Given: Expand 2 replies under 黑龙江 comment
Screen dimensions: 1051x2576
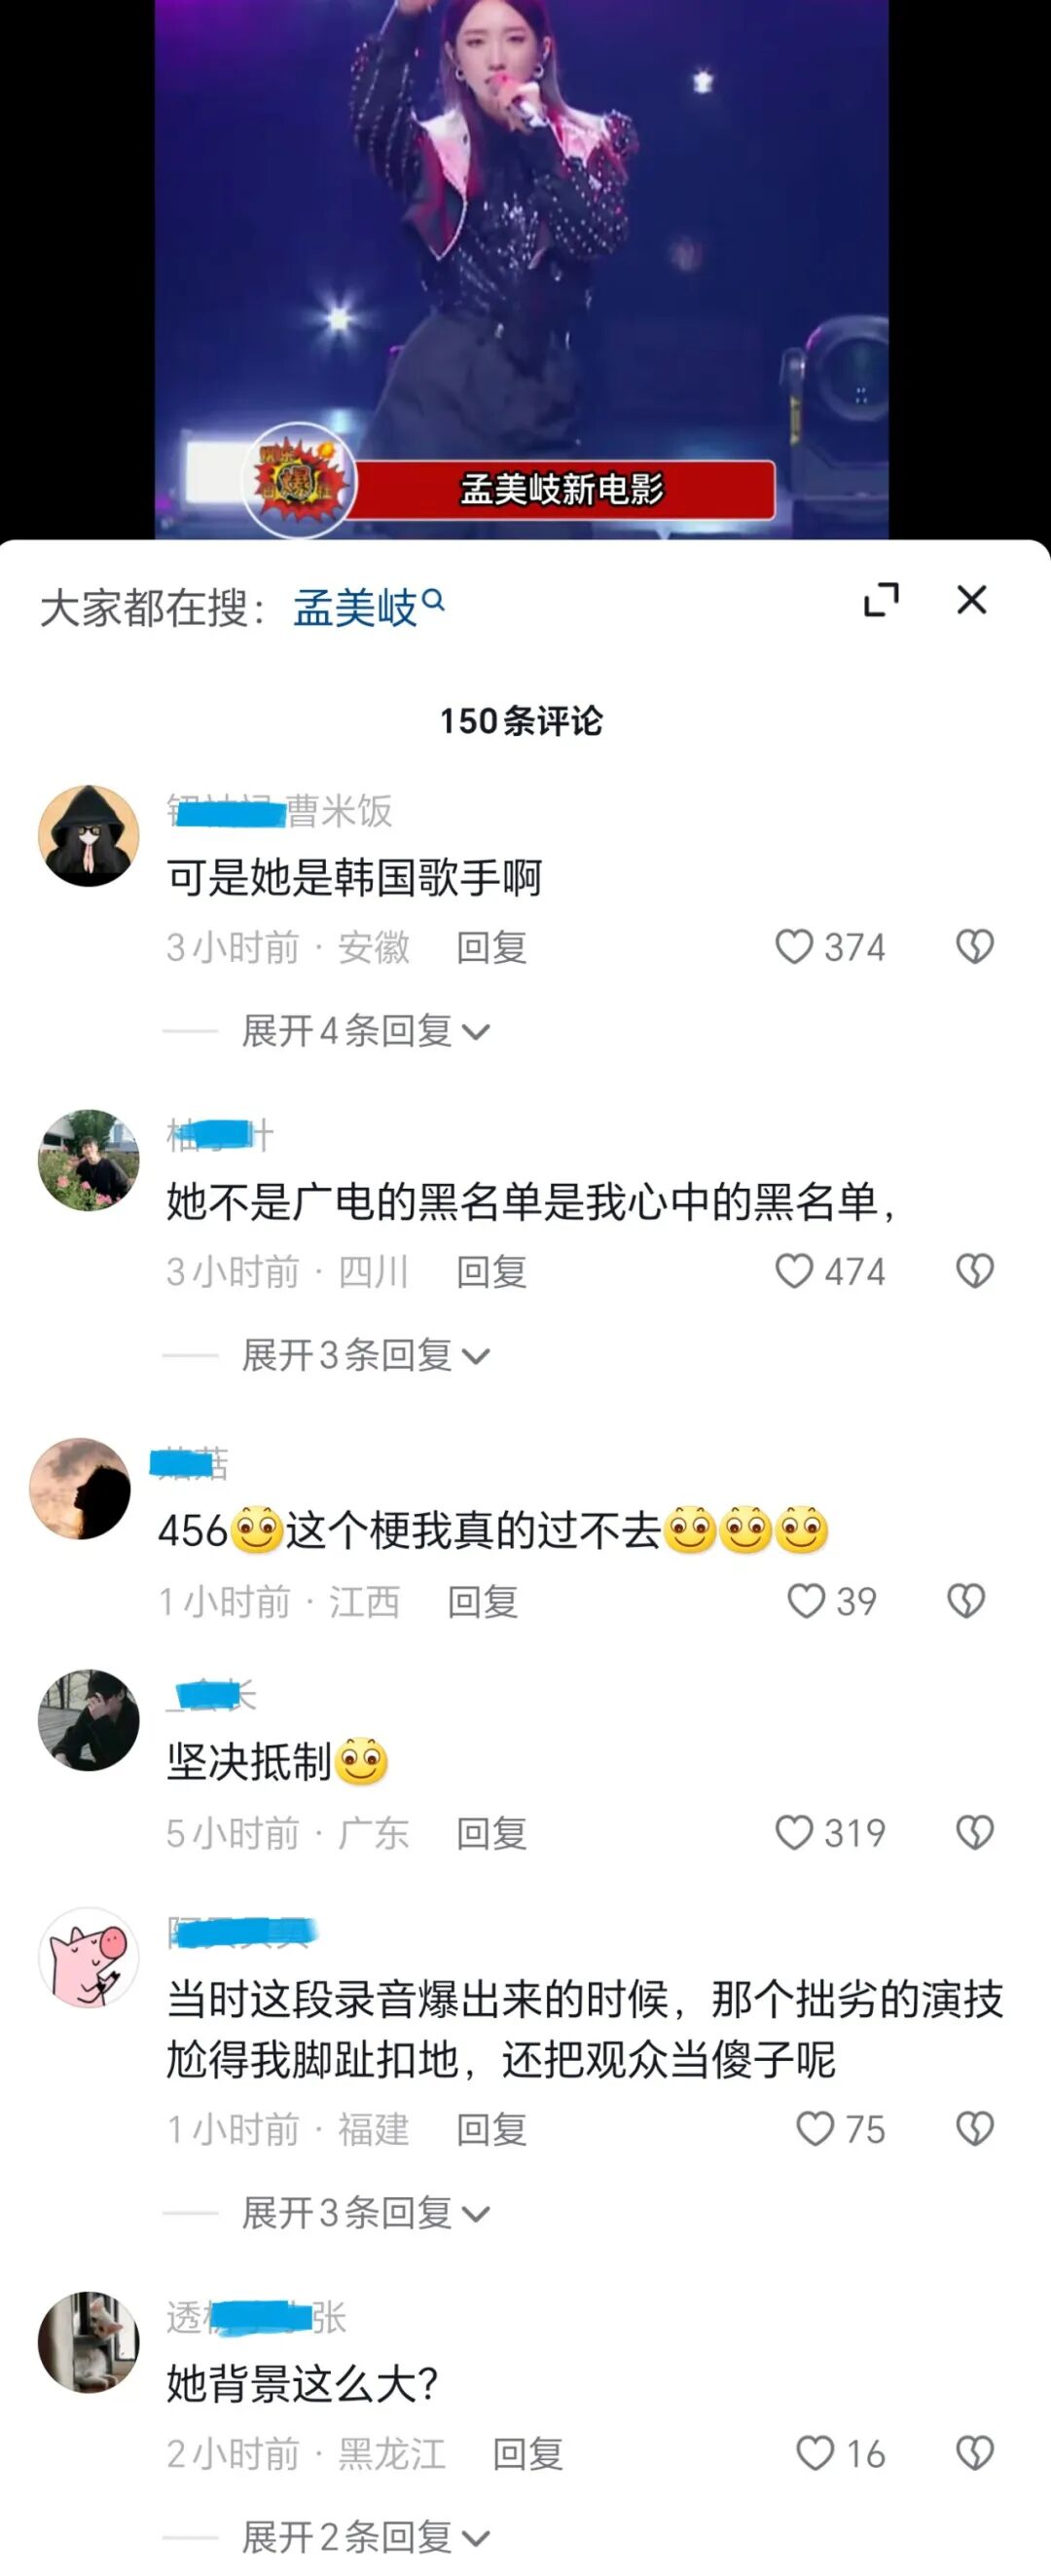Looking at the screenshot, I should tap(365, 2537).
